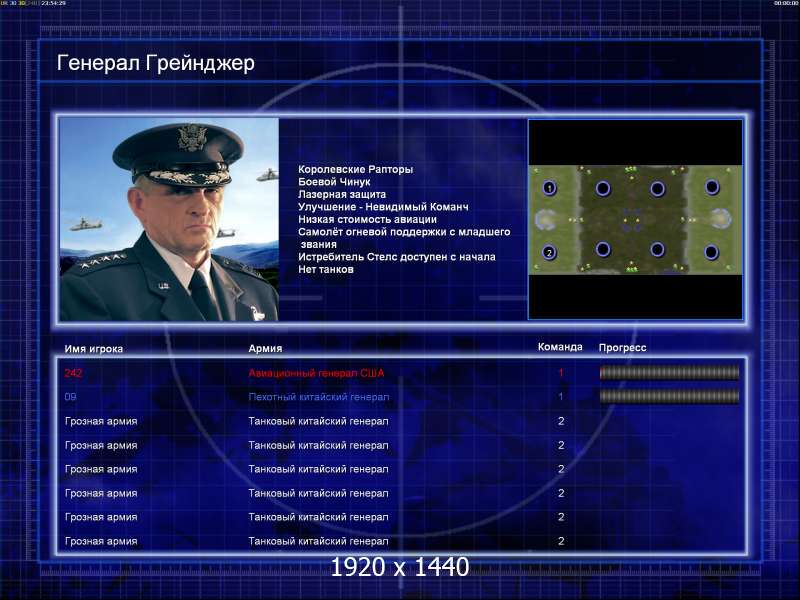Click 'Авиационный генерал США' army entry

click(x=316, y=373)
